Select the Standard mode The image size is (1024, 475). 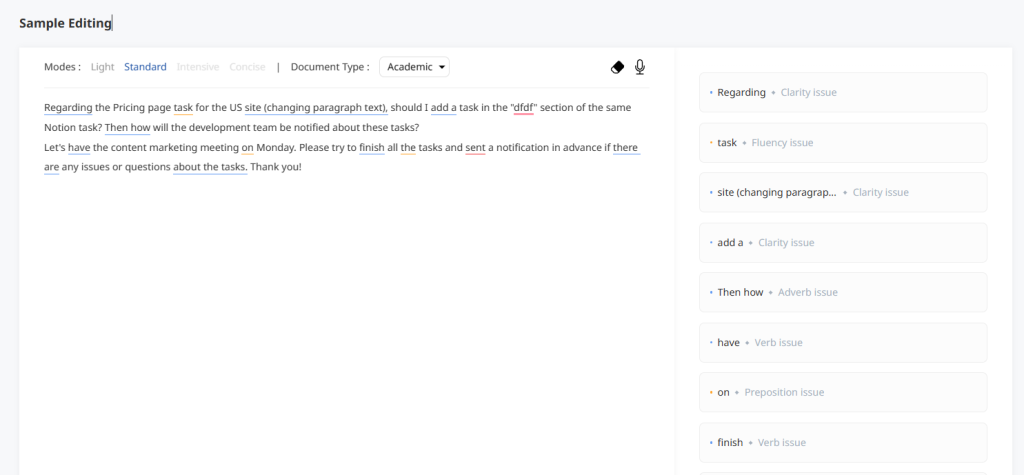pyautogui.click(x=145, y=67)
